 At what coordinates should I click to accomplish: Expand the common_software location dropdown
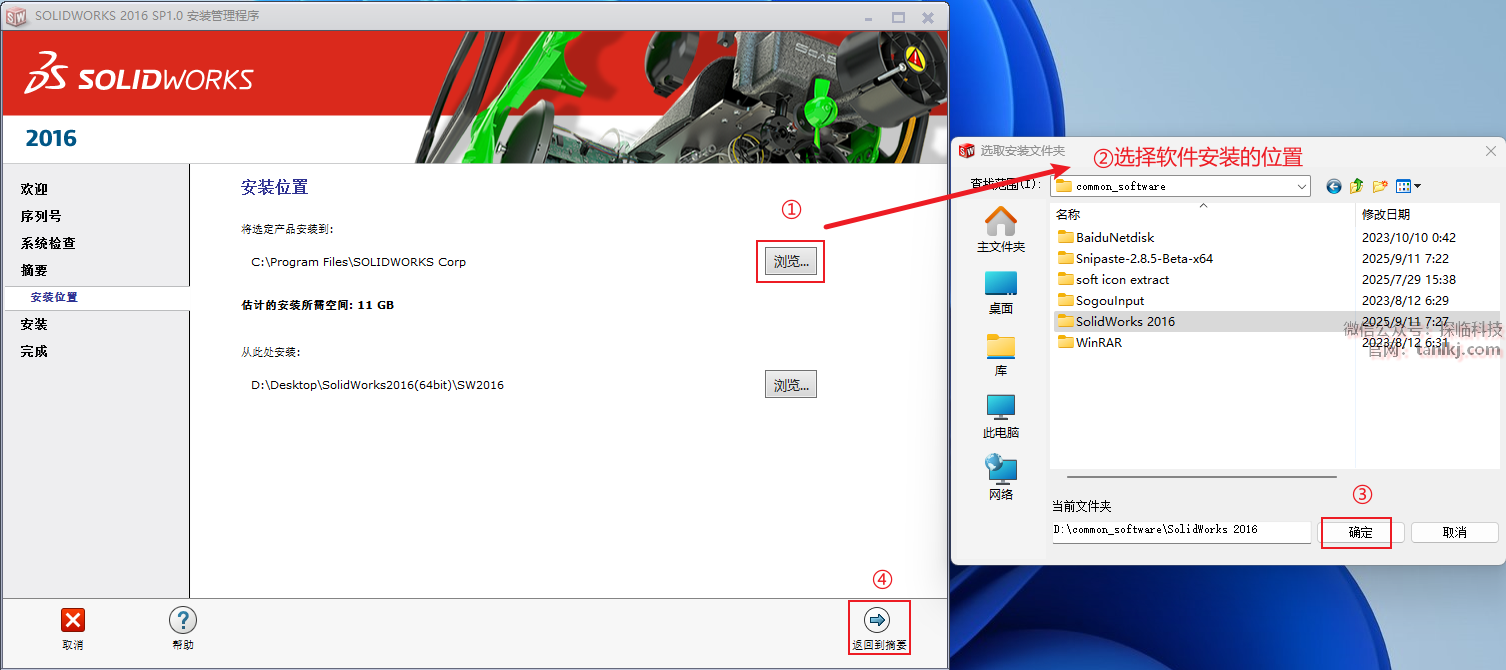[1301, 186]
